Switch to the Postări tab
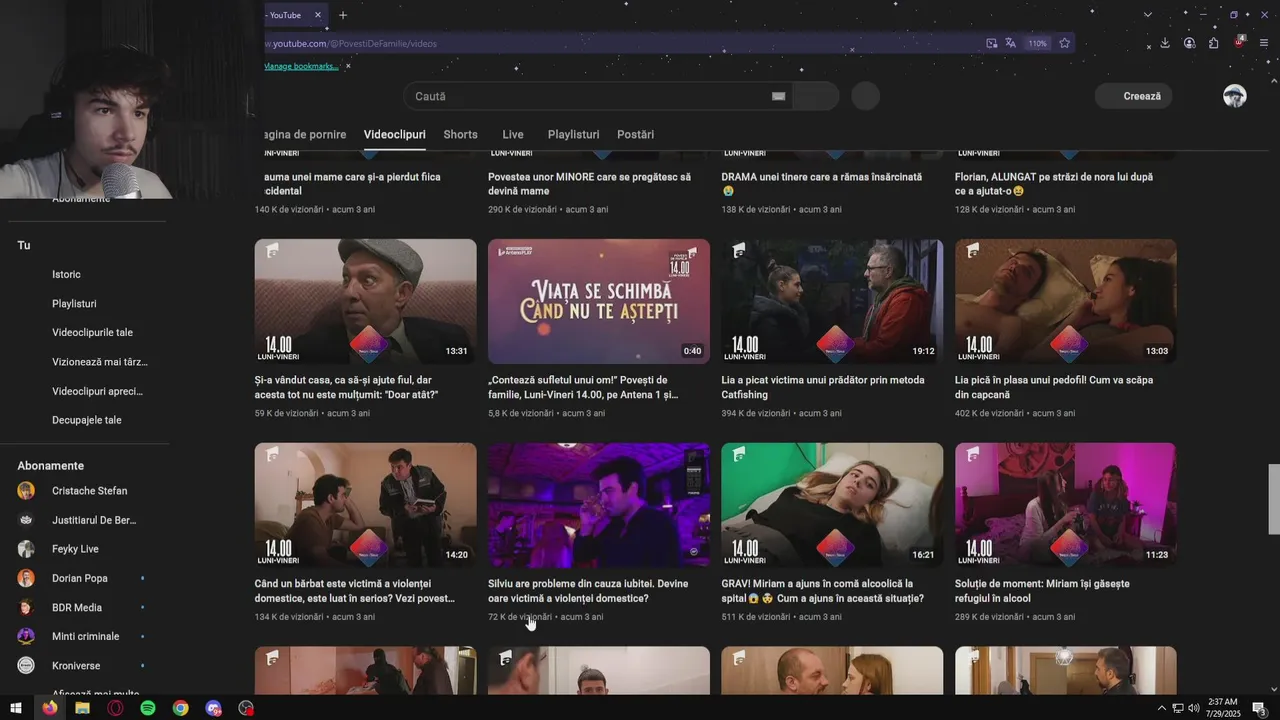This screenshot has height=720, width=1280. pyautogui.click(x=636, y=134)
